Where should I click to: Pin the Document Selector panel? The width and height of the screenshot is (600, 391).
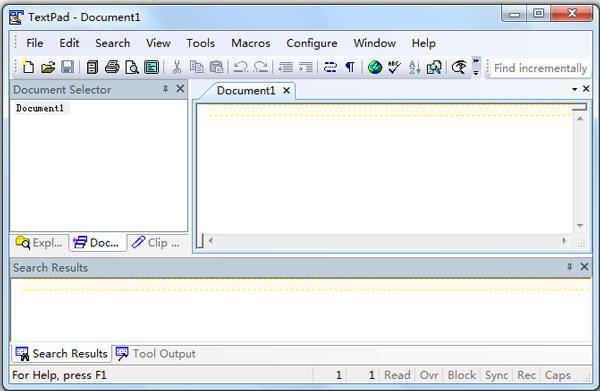[165, 89]
